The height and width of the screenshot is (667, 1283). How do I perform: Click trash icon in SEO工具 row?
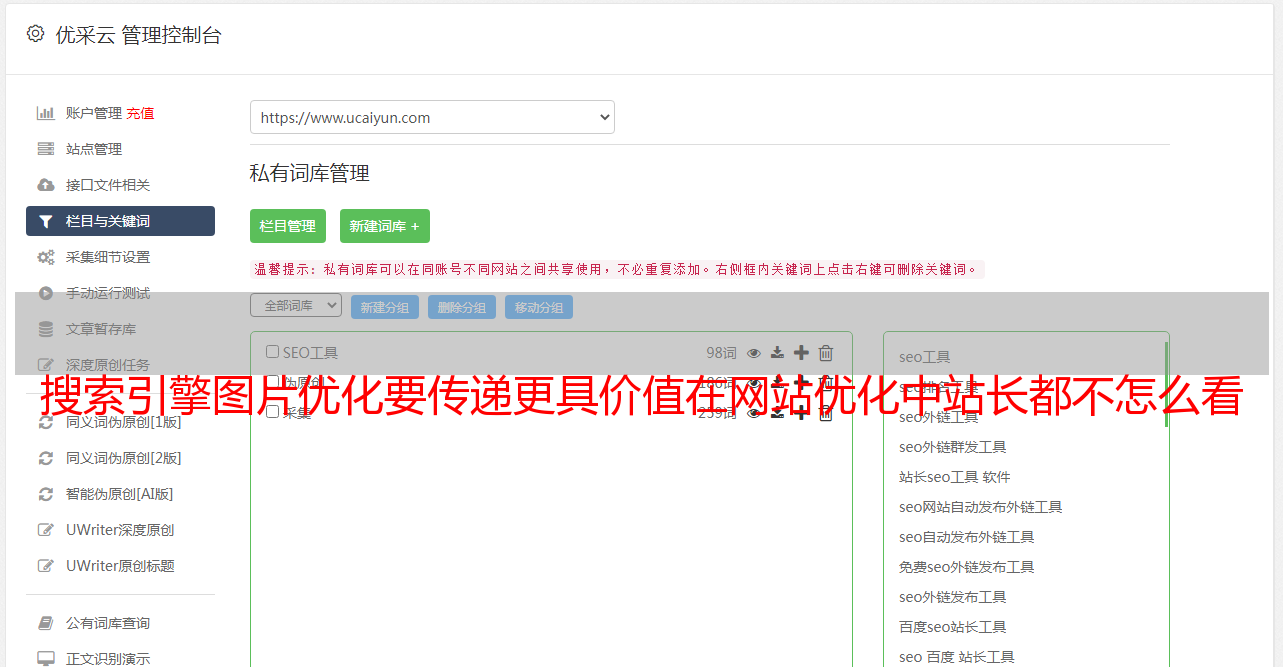coord(826,353)
